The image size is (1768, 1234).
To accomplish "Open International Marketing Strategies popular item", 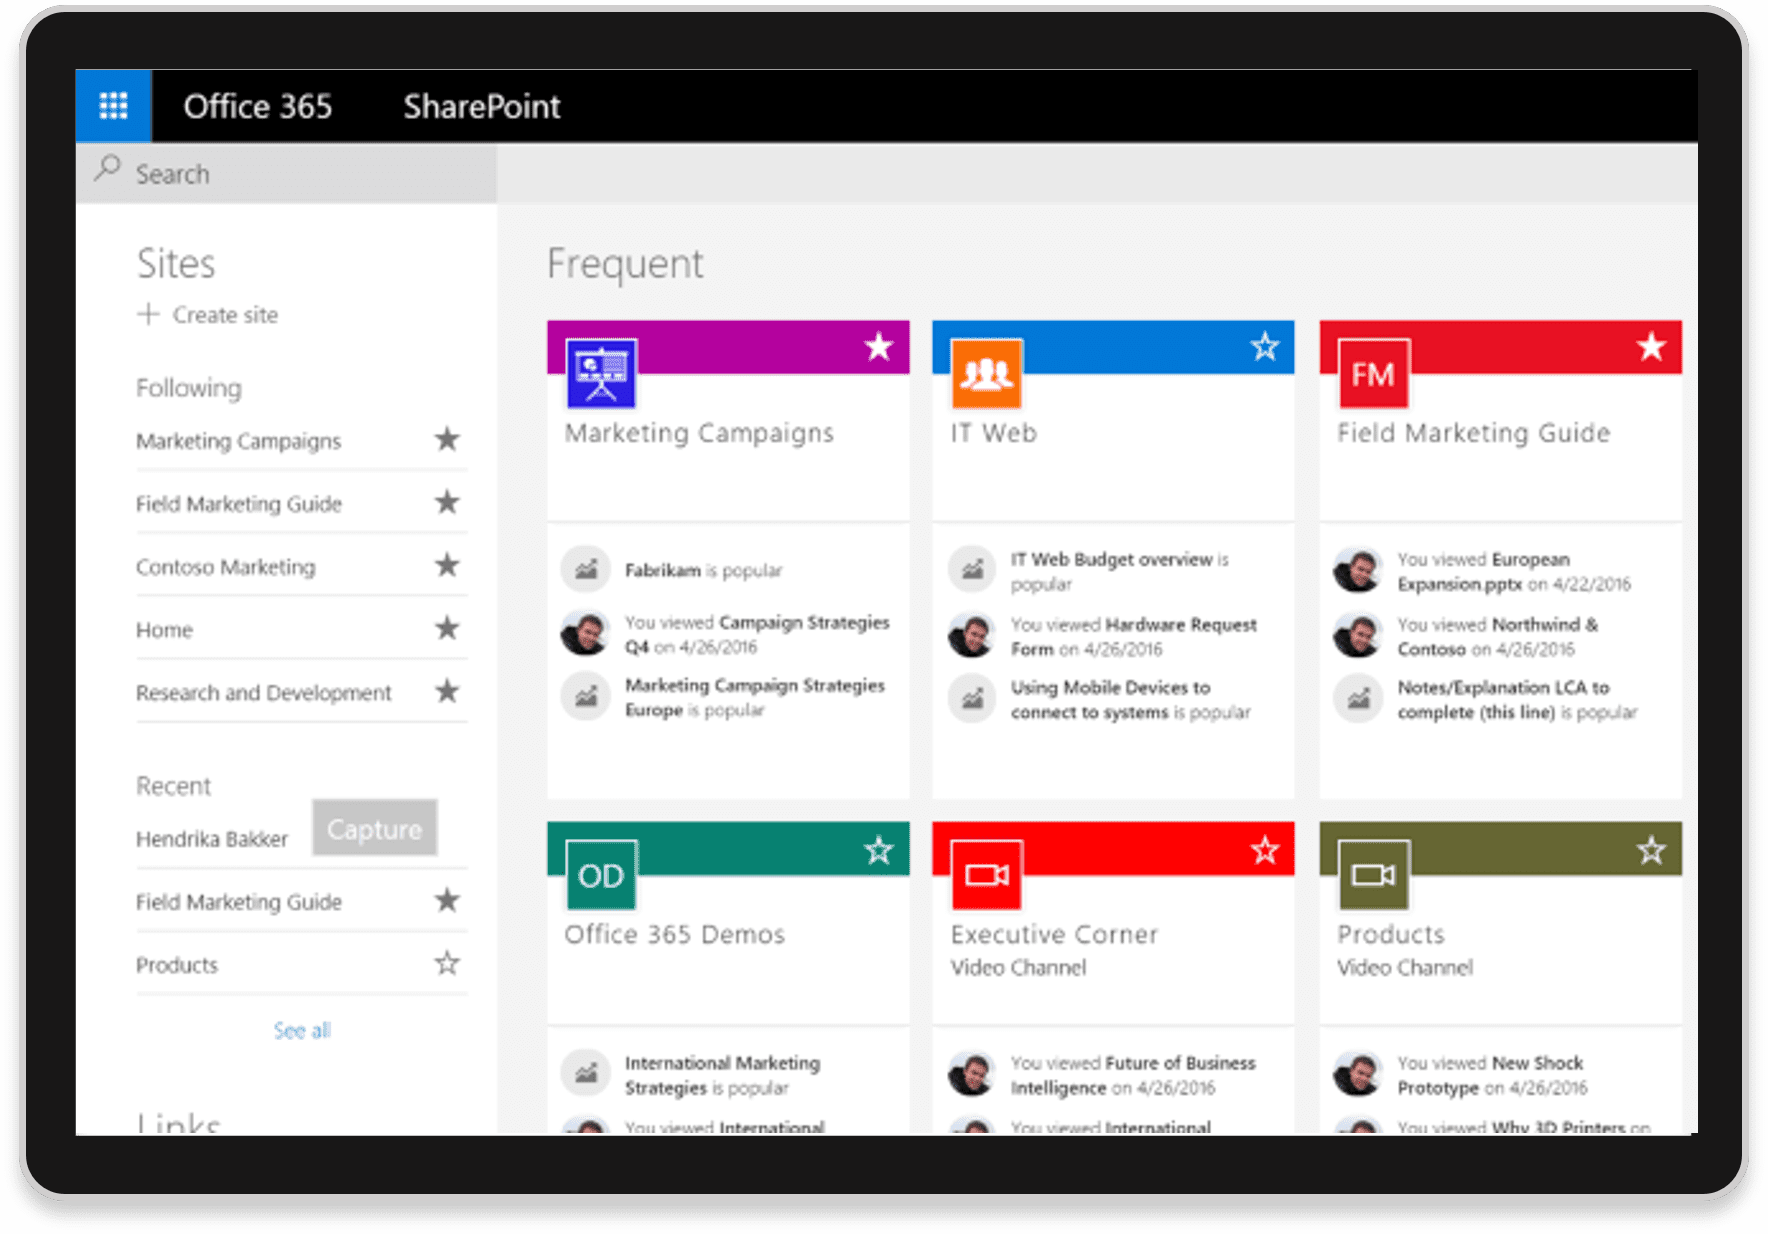I will 722,1075.
